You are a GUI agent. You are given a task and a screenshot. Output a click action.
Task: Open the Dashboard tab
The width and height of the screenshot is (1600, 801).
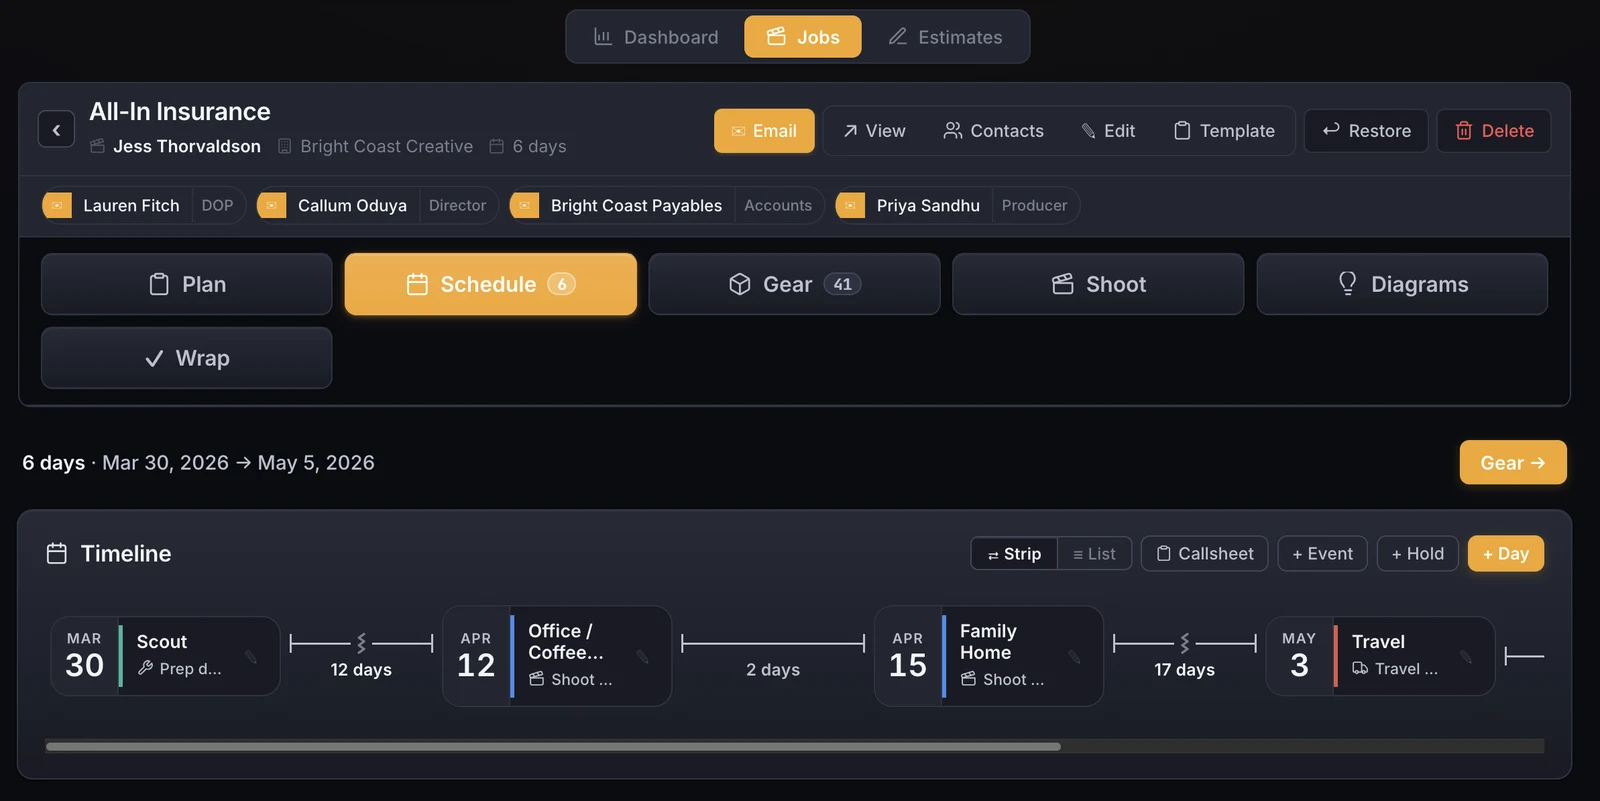(x=656, y=37)
